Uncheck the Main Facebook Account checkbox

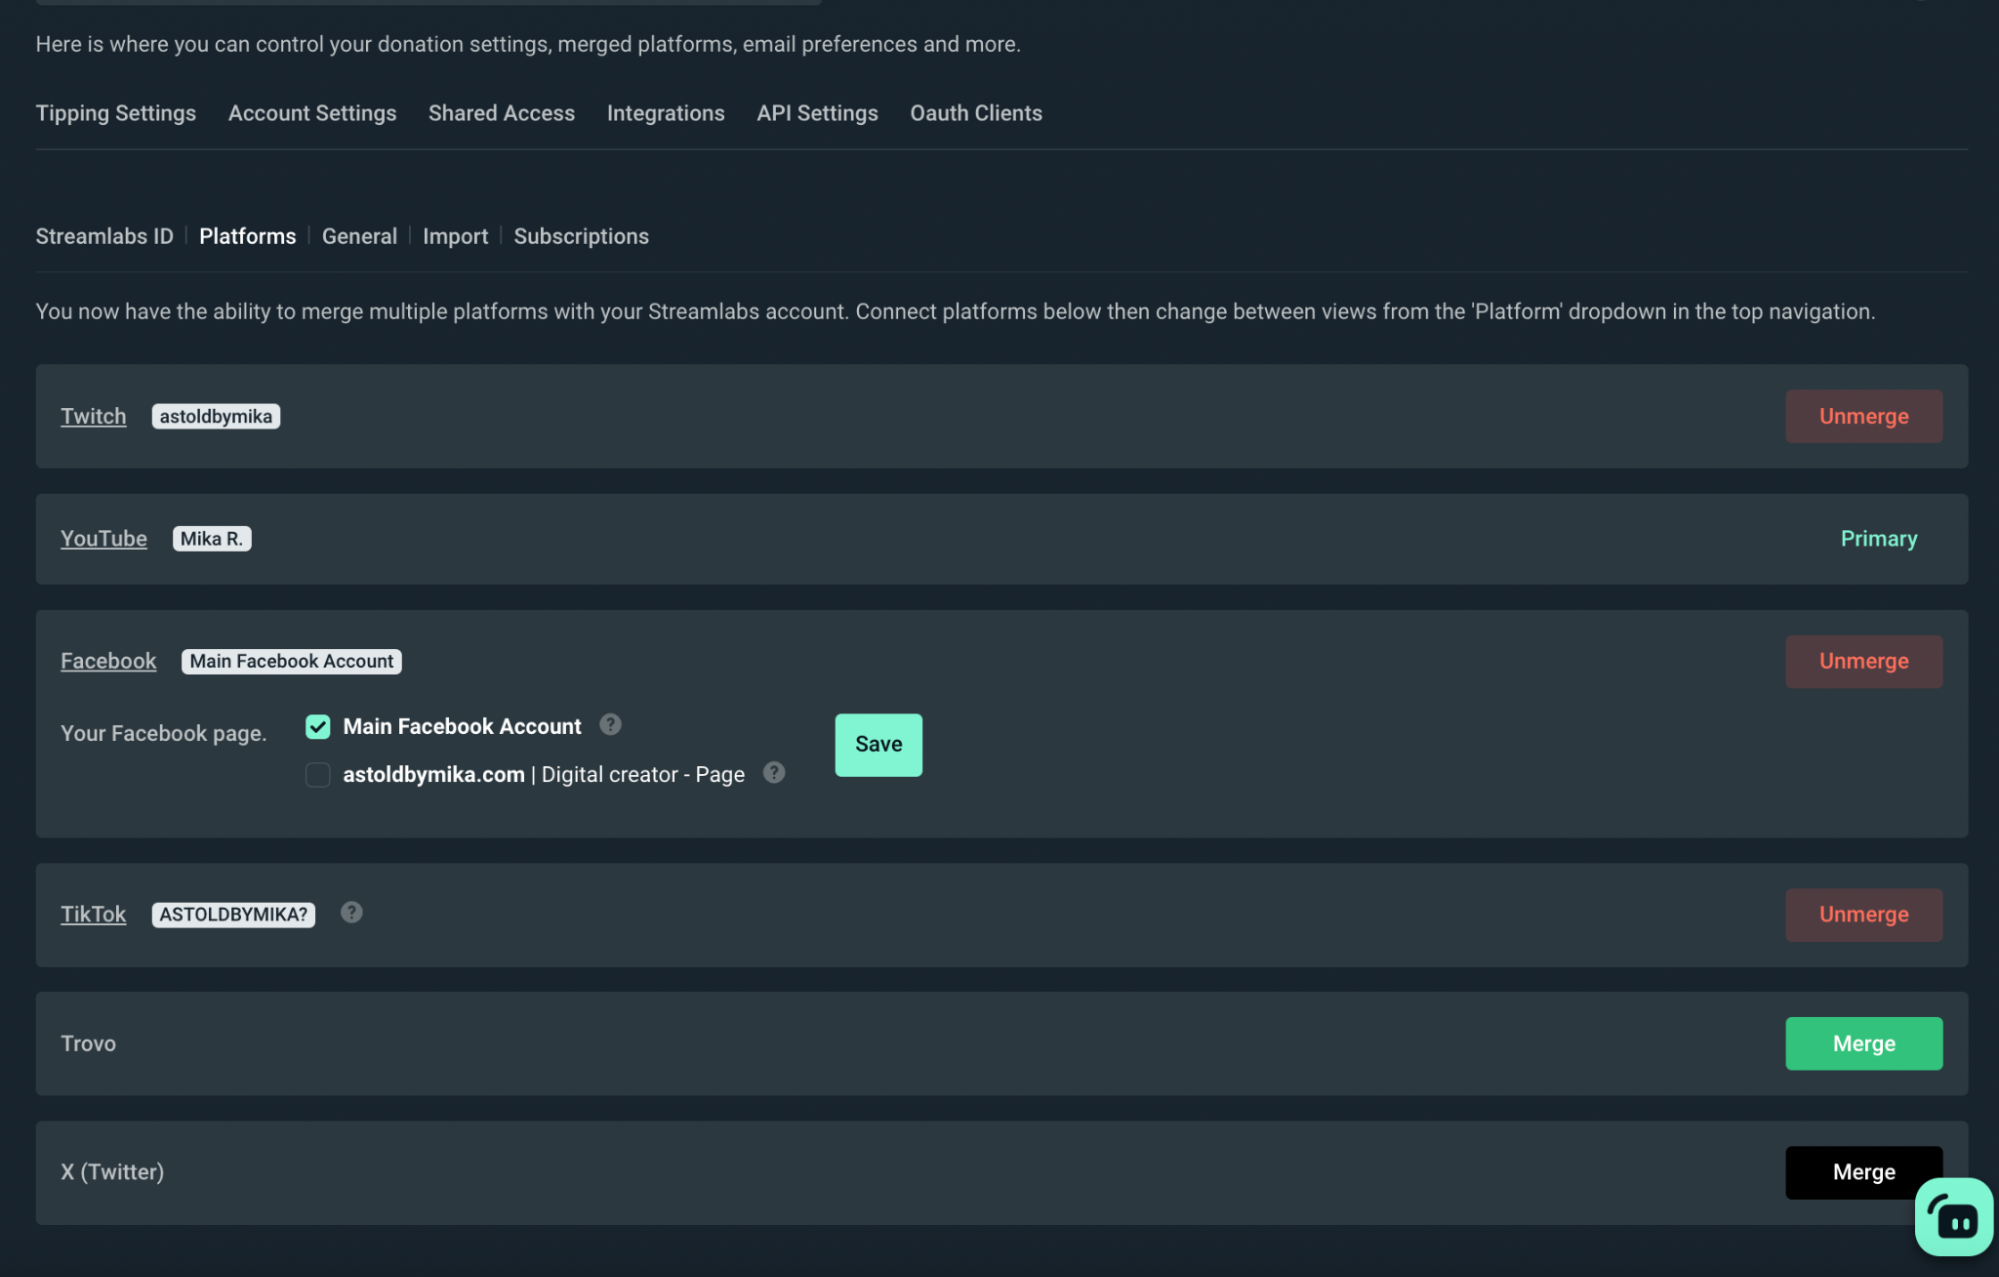[x=317, y=726]
